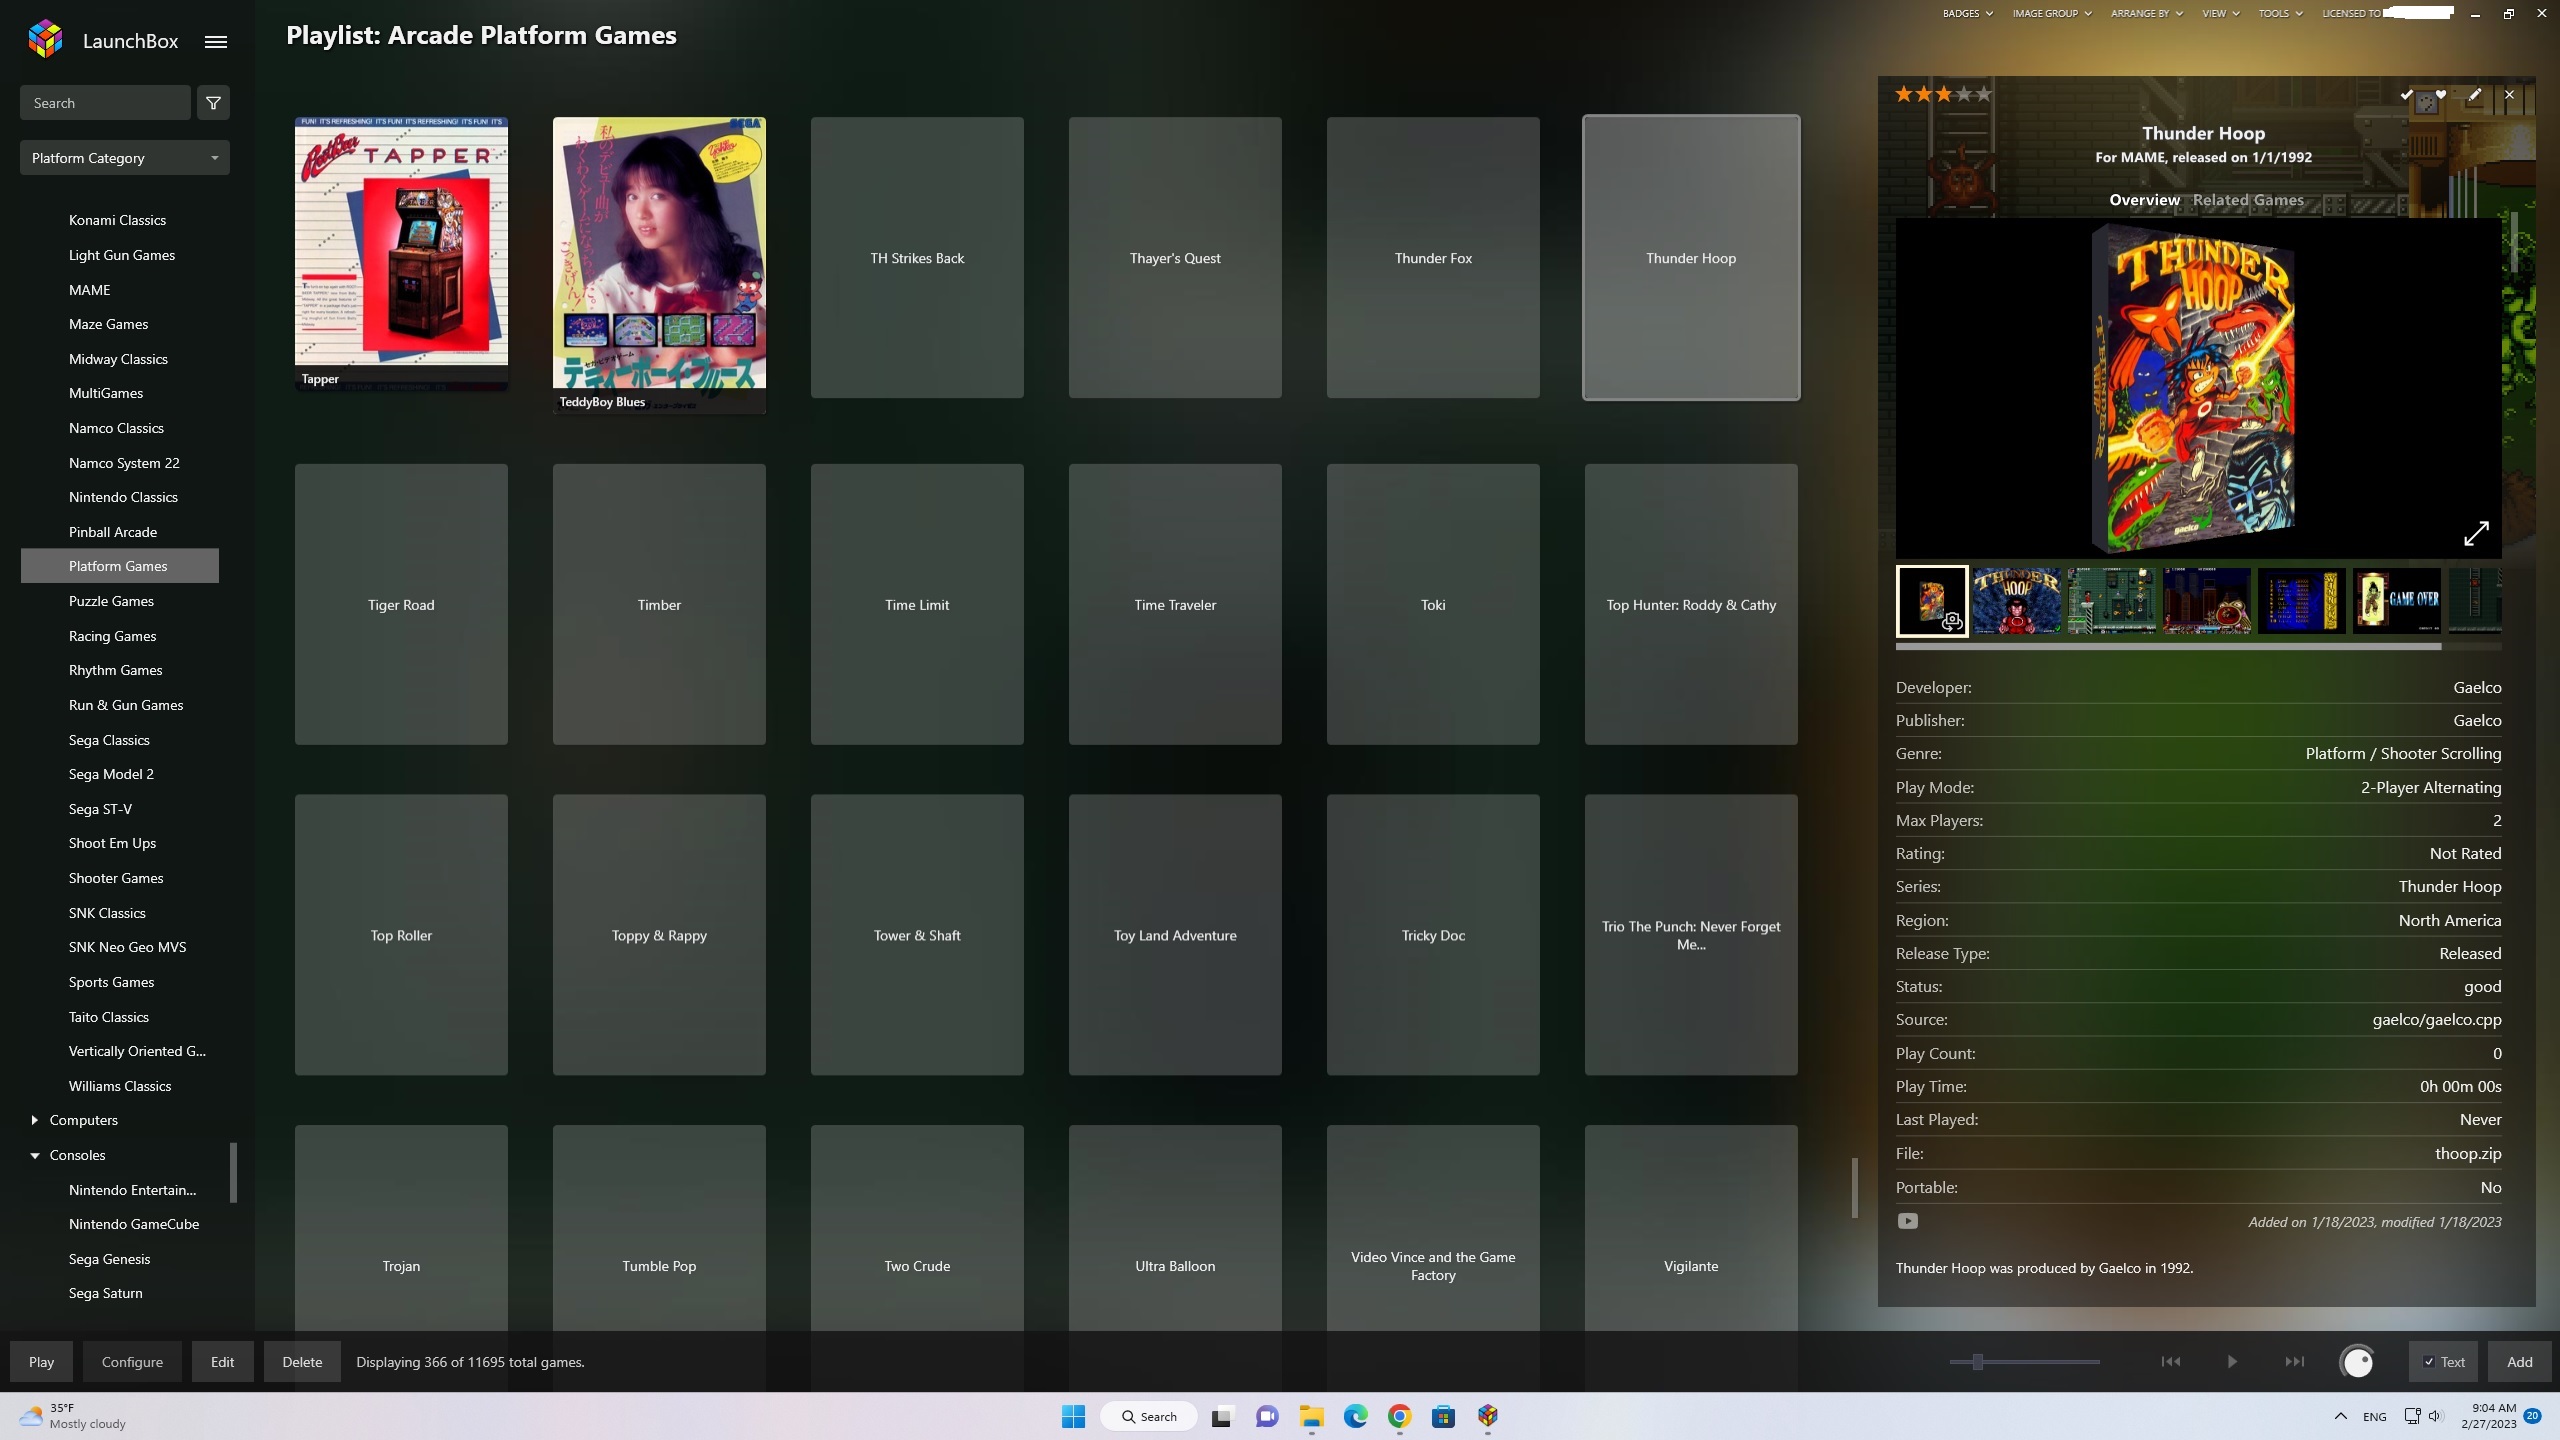This screenshot has height=1440, width=2560.
Task: Play the background music
Action: pyautogui.click(x=2232, y=1362)
